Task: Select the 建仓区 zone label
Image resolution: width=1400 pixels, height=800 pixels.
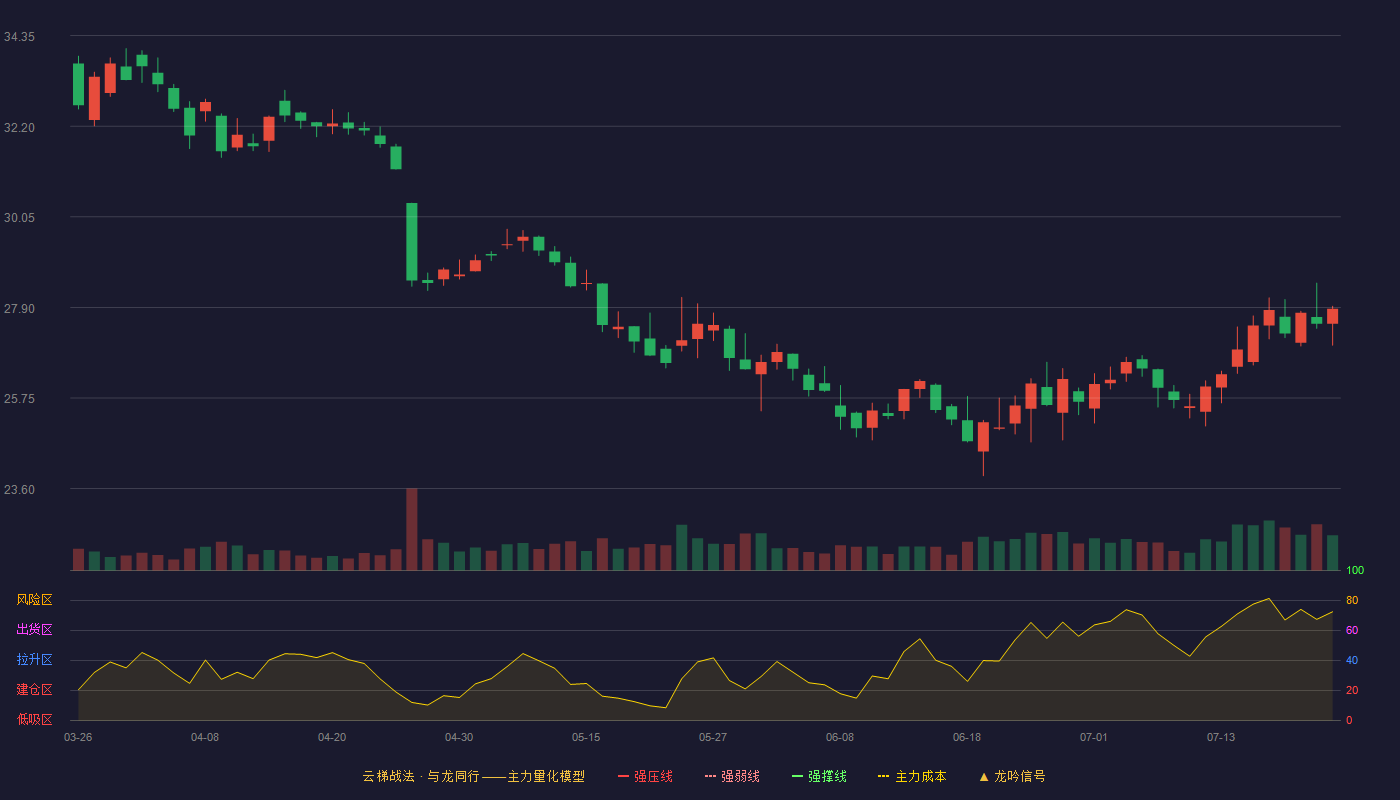Action: [x=34, y=690]
